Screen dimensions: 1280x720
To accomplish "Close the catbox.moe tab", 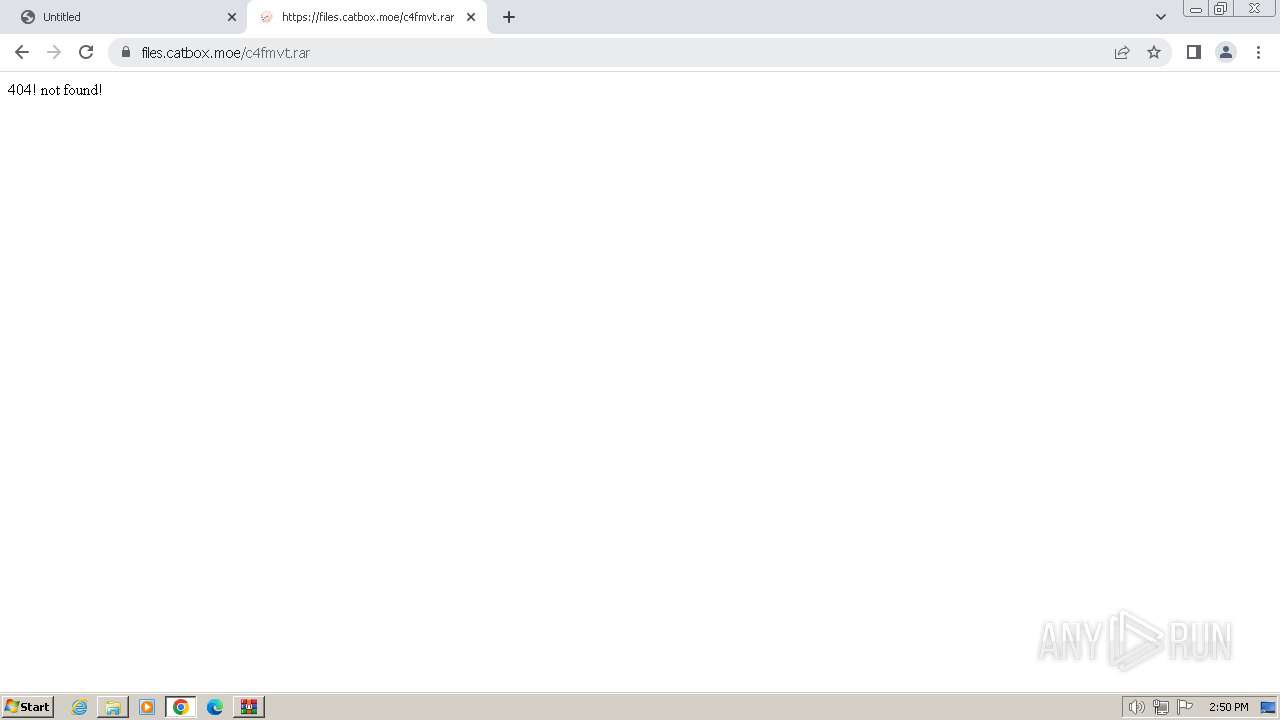I will pos(471,17).
